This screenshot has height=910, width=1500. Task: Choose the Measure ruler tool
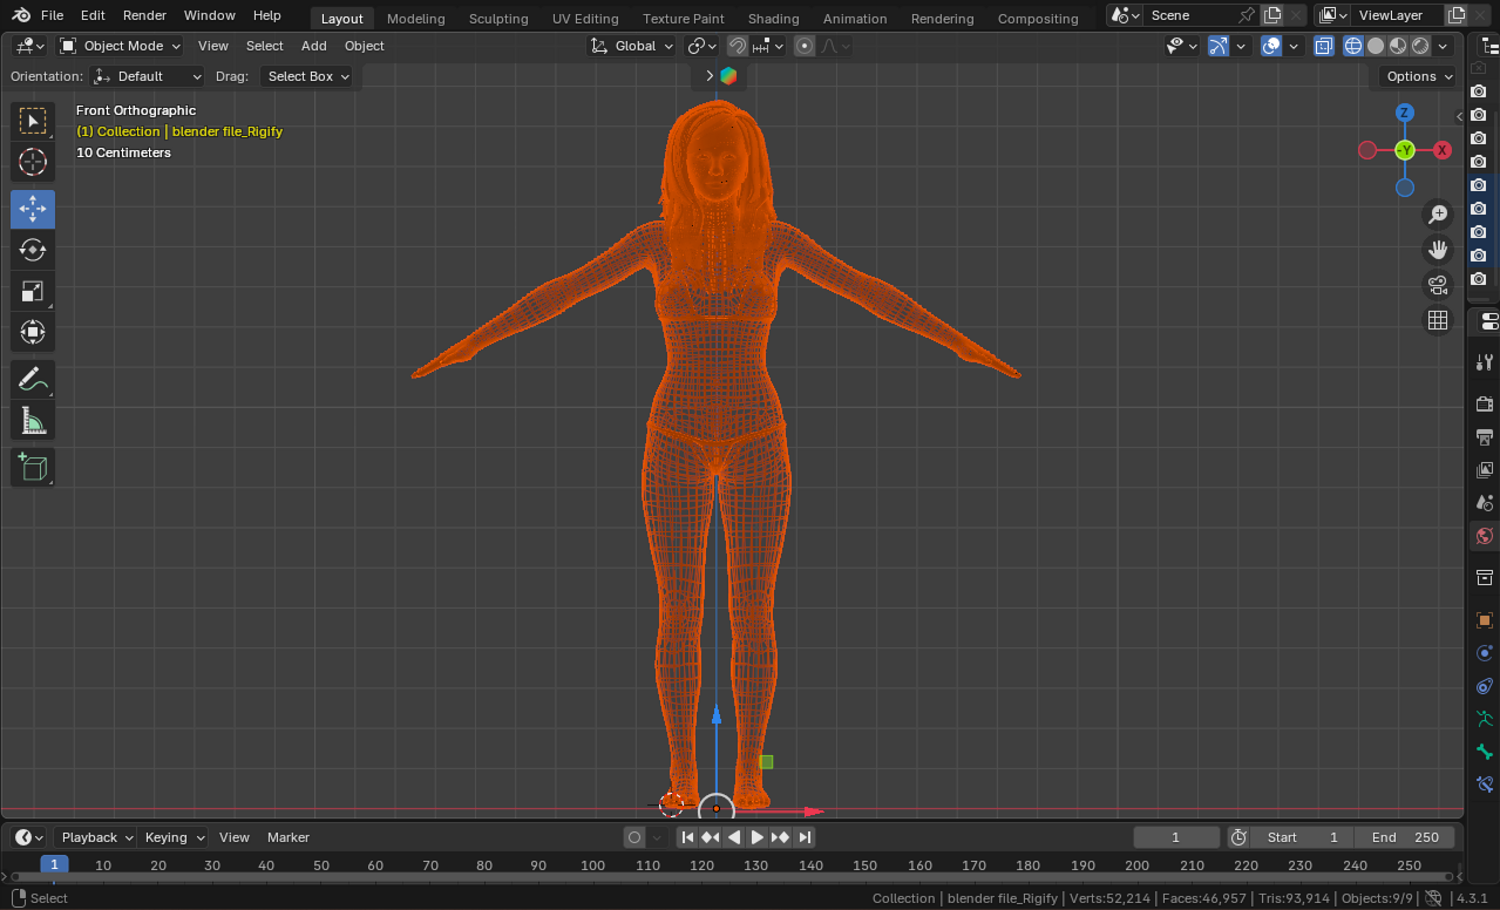click(x=33, y=421)
